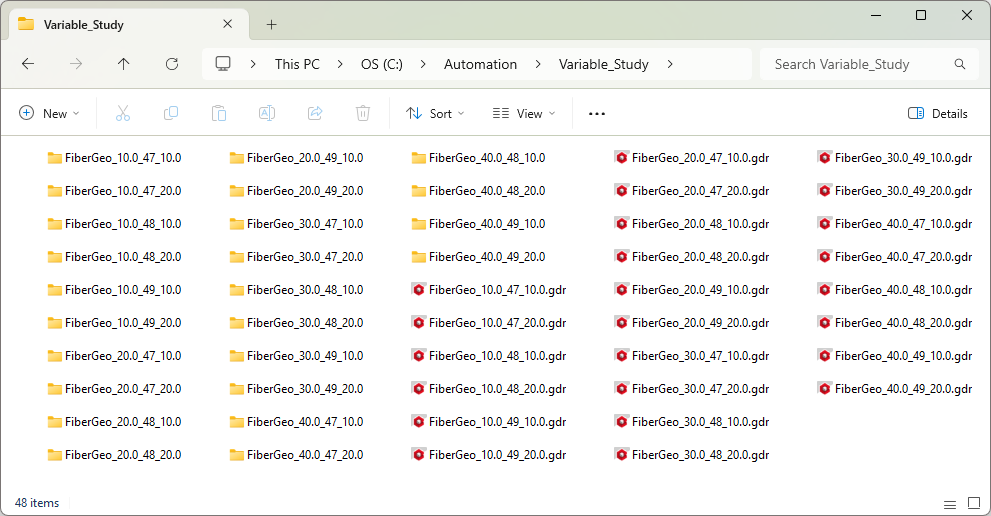Open the See more ellipsis menu
The image size is (991, 516).
tap(597, 114)
